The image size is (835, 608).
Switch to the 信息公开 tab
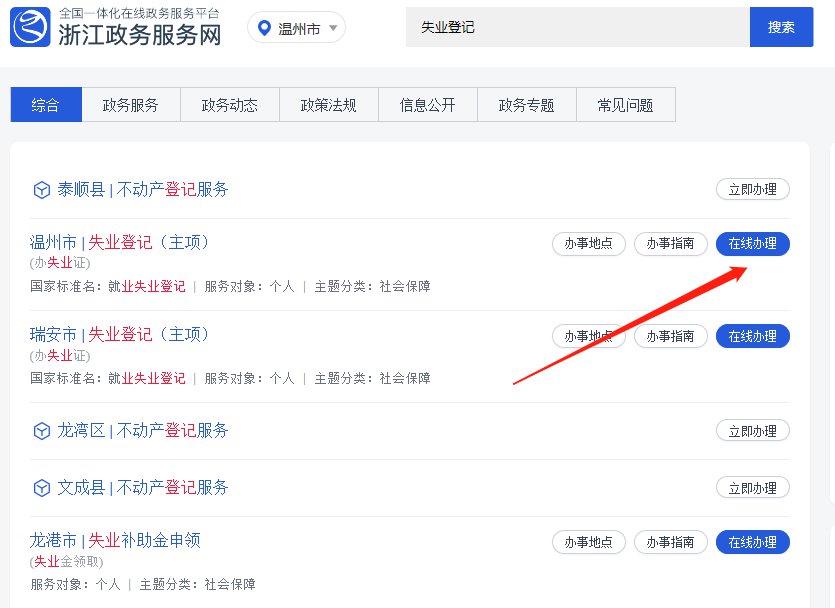[427, 105]
